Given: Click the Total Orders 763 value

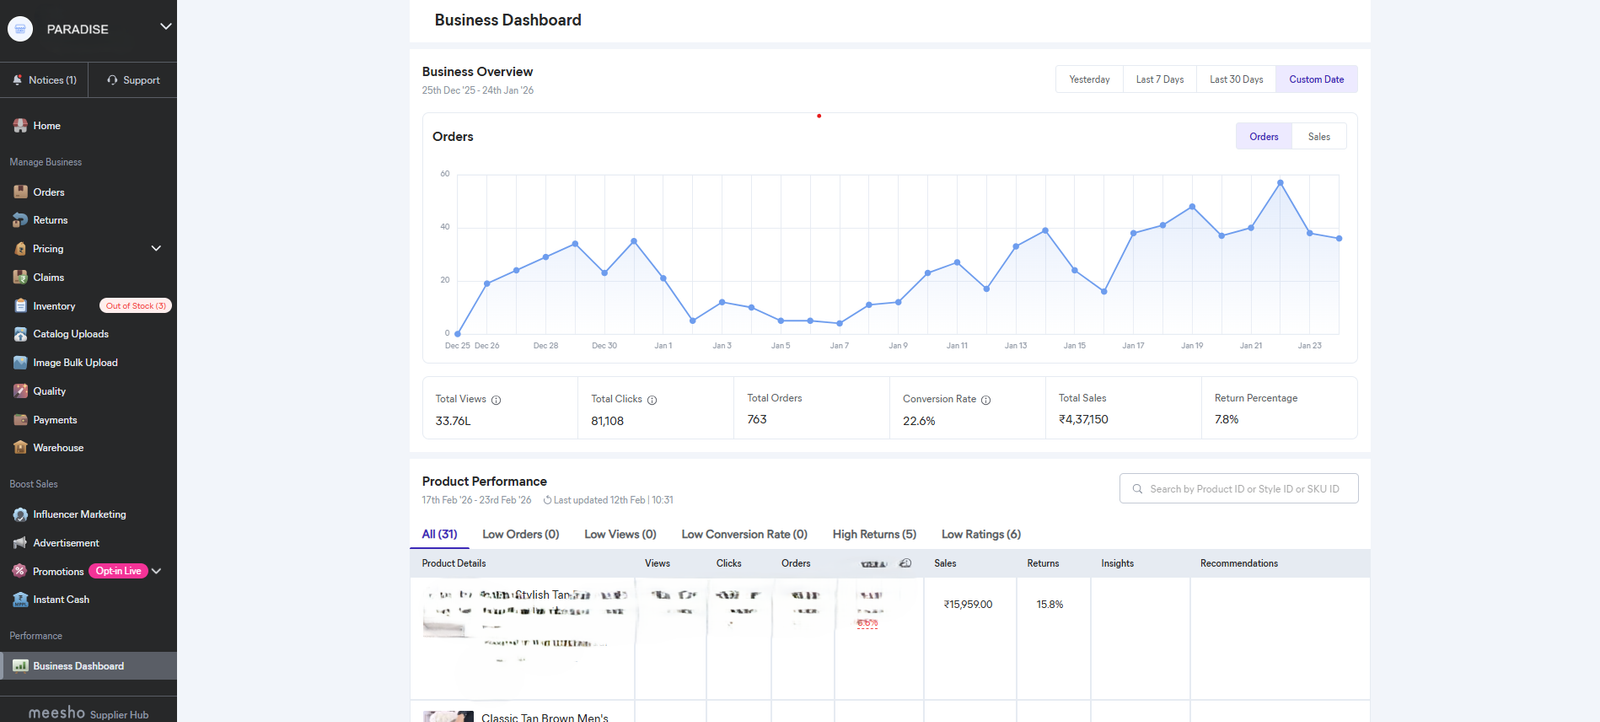Looking at the screenshot, I should [757, 420].
